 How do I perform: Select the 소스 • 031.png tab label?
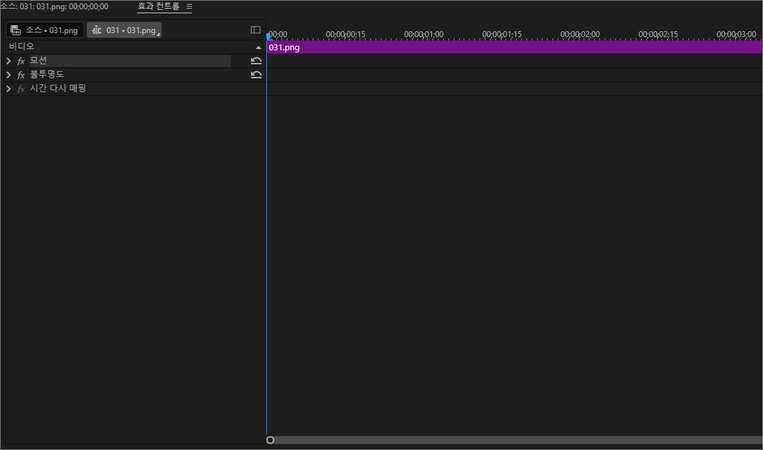click(51, 30)
